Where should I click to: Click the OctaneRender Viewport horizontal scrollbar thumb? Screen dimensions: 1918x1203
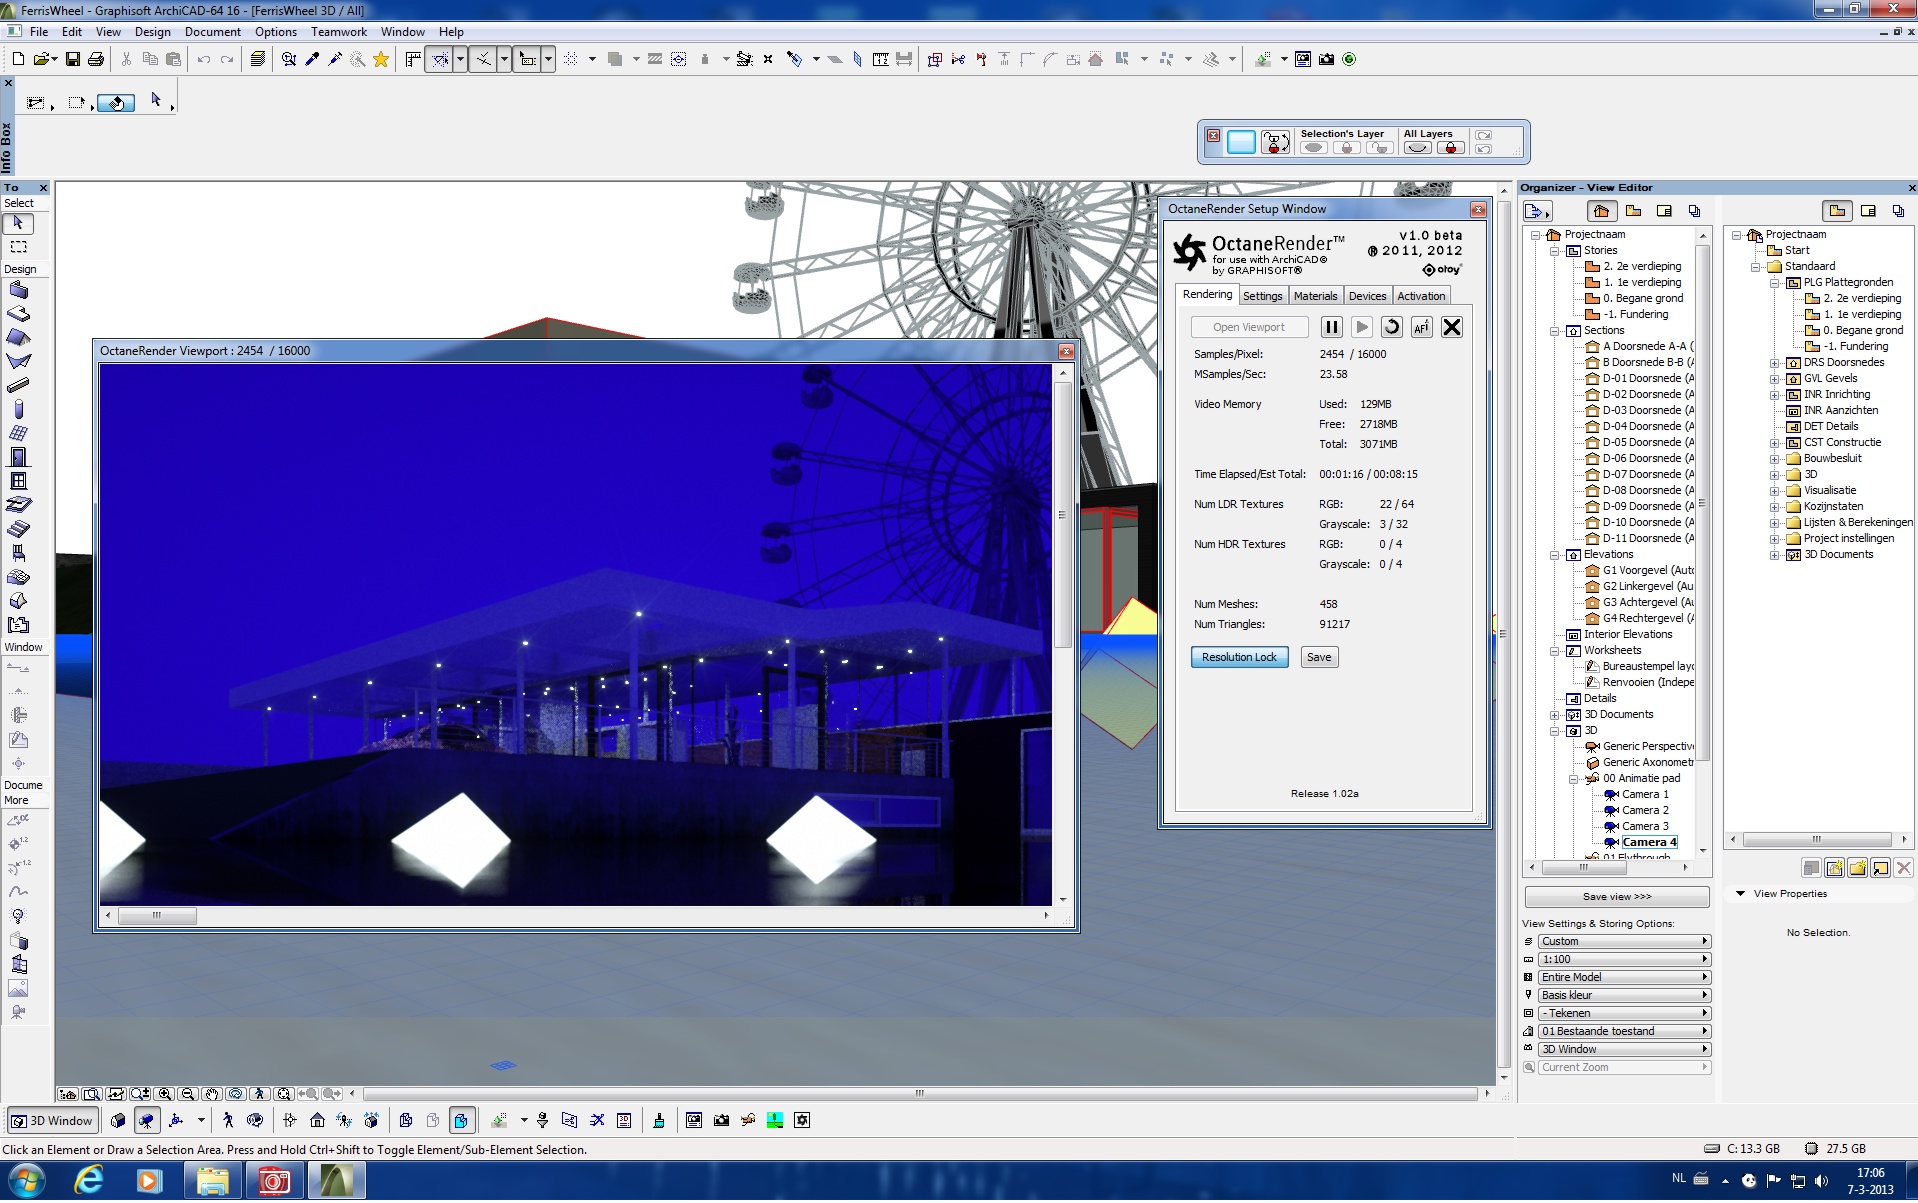click(157, 915)
